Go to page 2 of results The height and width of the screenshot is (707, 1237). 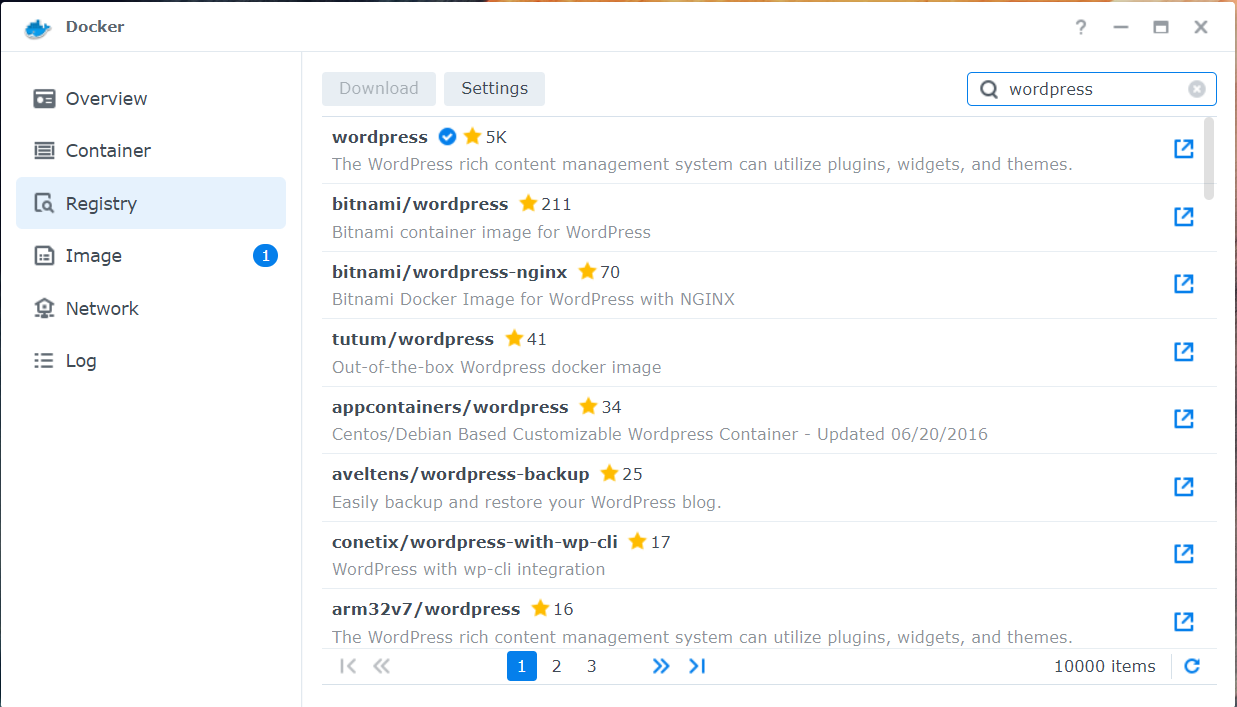click(x=557, y=666)
